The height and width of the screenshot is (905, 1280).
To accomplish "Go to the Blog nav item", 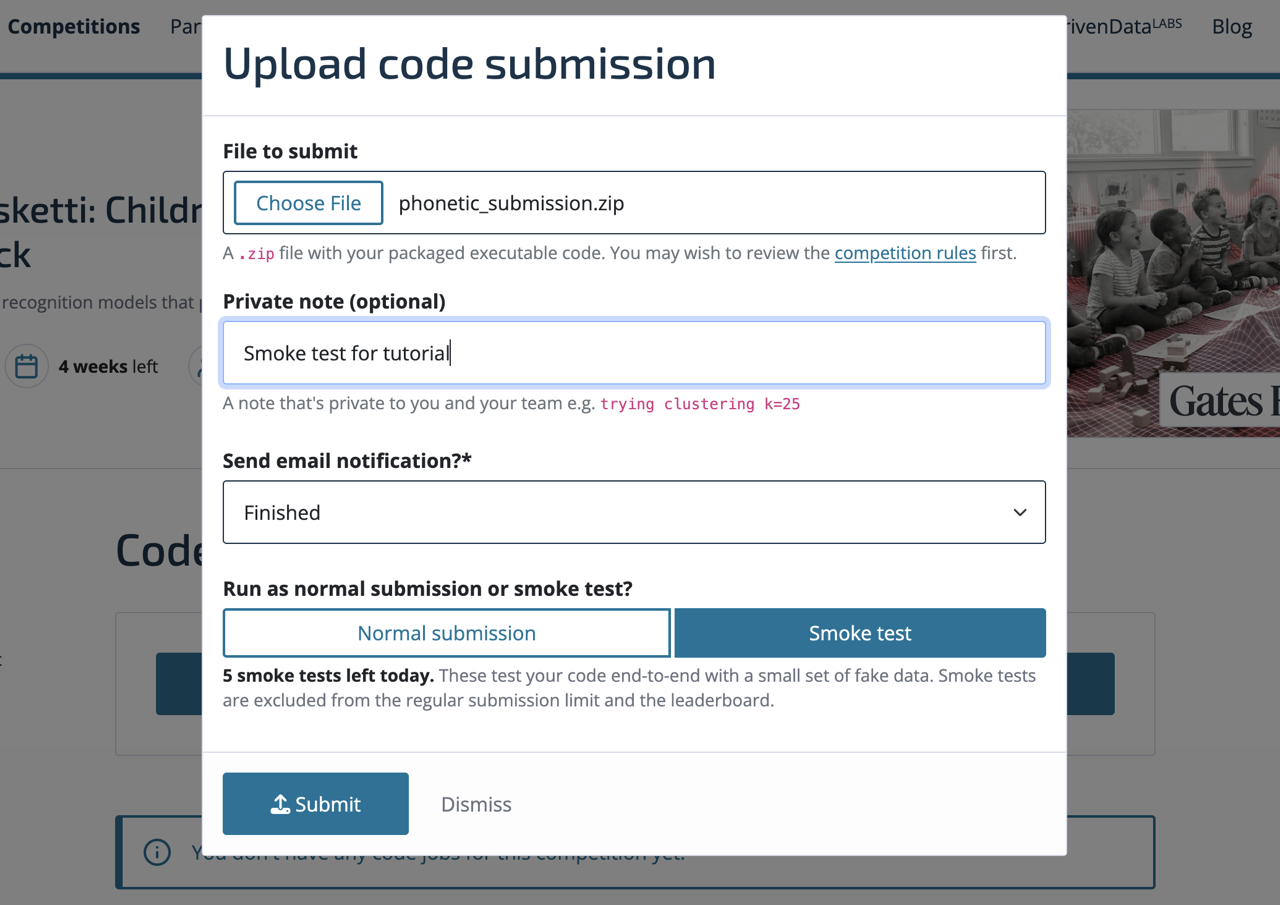I will coord(1231,27).
